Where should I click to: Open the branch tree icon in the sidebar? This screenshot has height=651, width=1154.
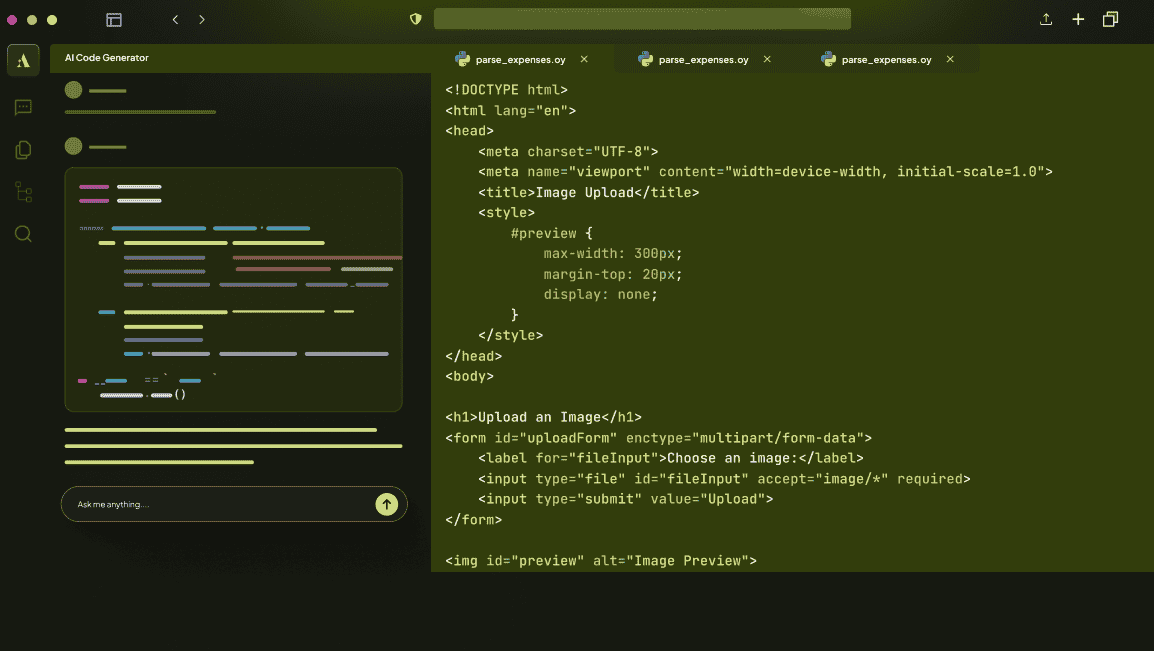tap(23, 192)
